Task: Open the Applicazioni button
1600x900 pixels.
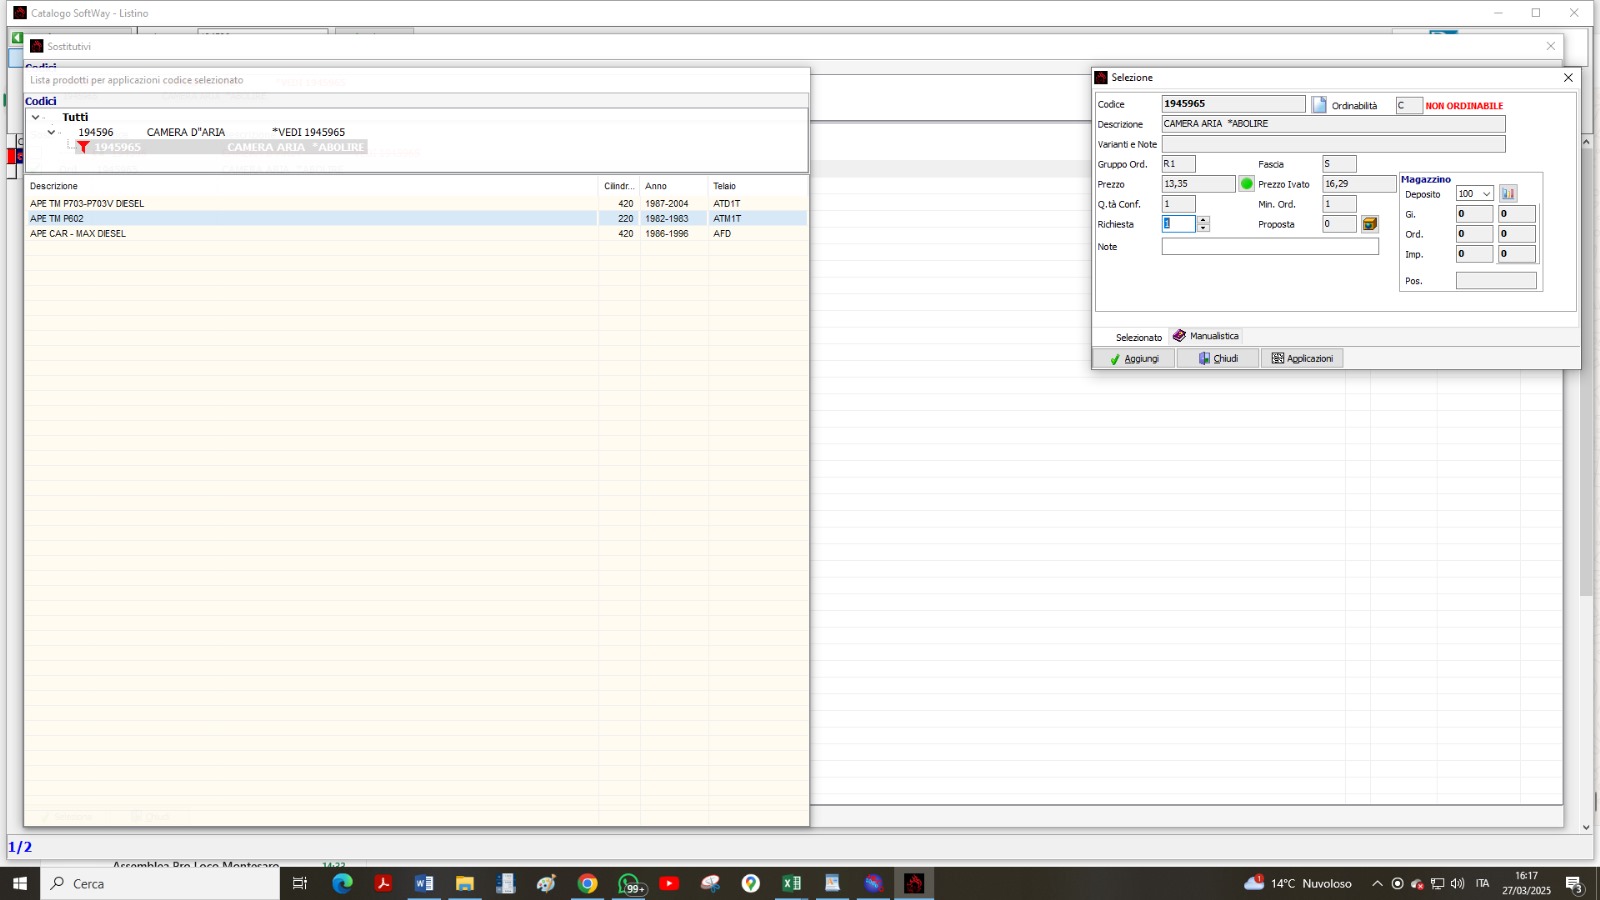Action: coord(1302,358)
